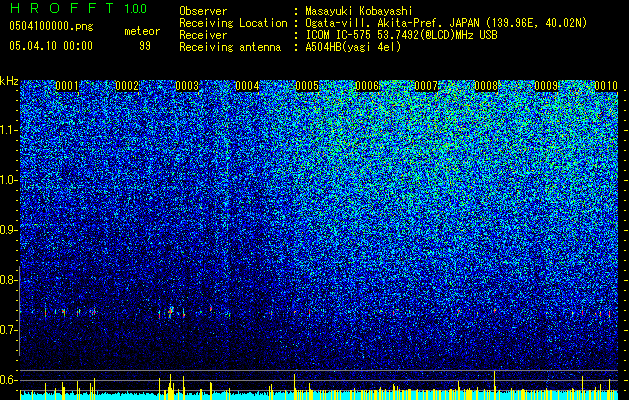The height and width of the screenshot is (400, 629).
Task: Click the meteor count value 99
Action: pyautogui.click(x=145, y=46)
